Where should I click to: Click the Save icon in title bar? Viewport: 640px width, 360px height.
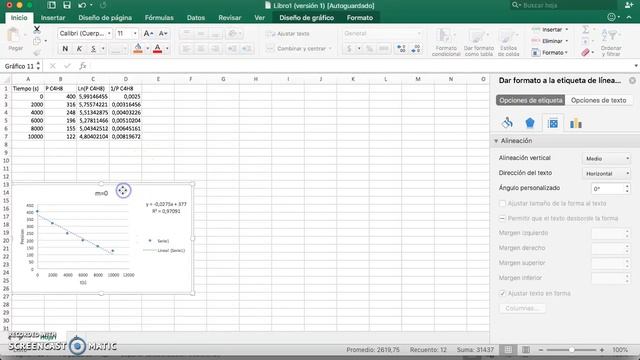(x=67, y=5)
